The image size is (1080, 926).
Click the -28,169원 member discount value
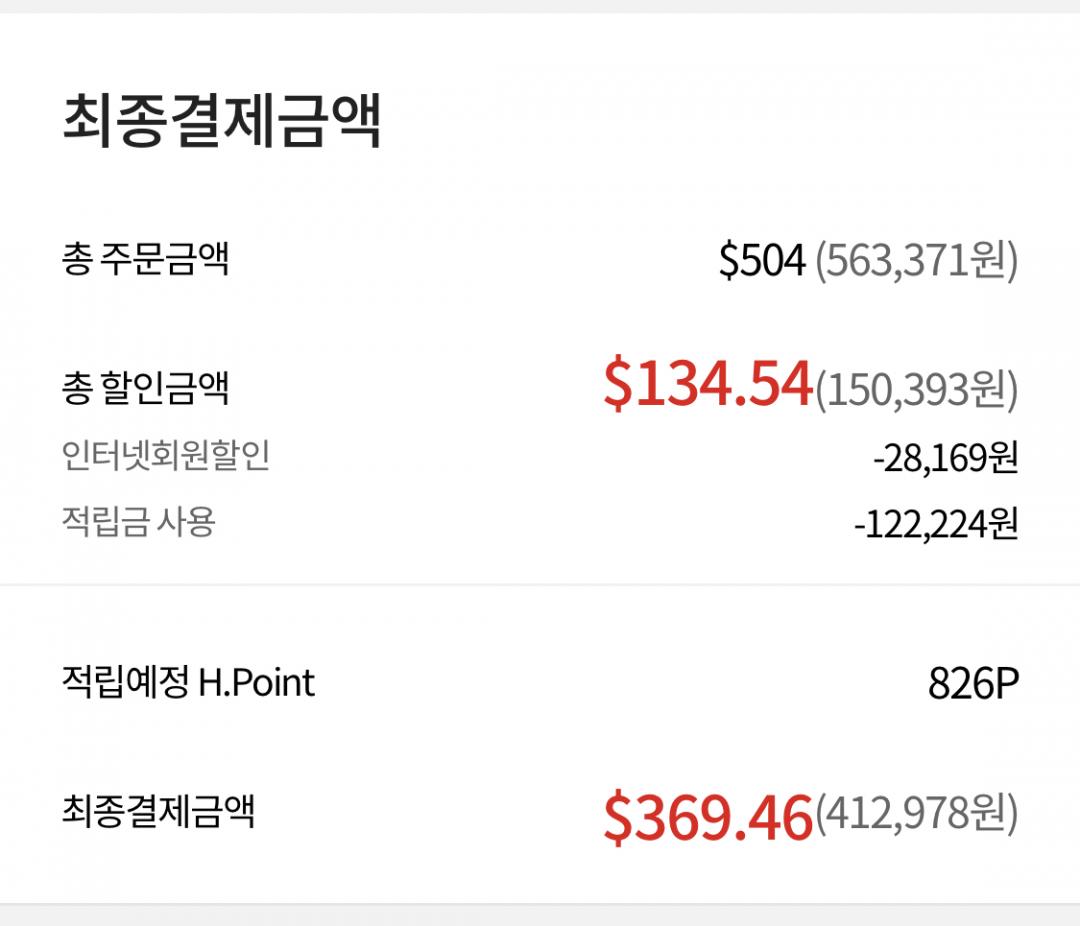tap(945, 458)
